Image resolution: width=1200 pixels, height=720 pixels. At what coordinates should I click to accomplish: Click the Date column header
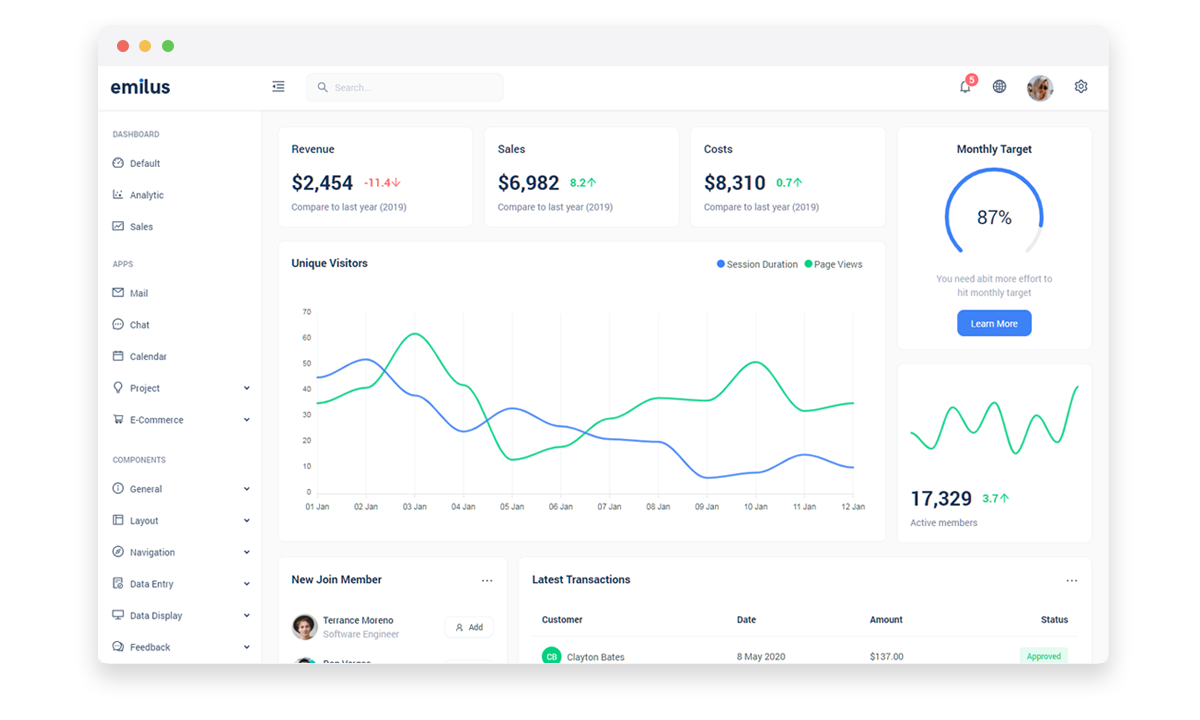746,620
